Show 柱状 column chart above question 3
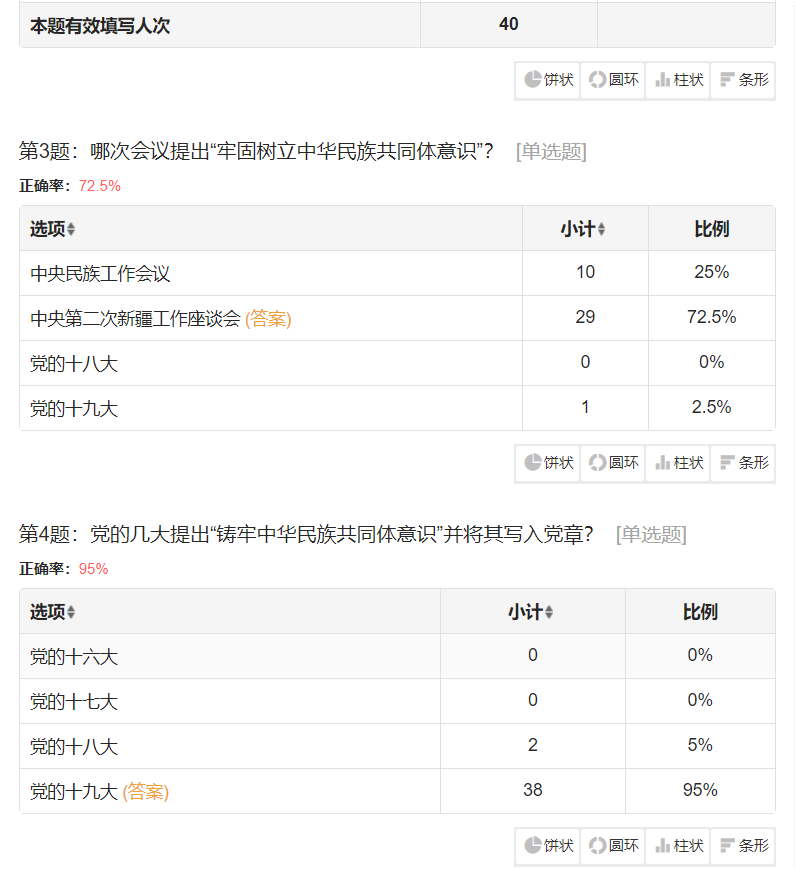The width and height of the screenshot is (795, 870). click(x=678, y=80)
